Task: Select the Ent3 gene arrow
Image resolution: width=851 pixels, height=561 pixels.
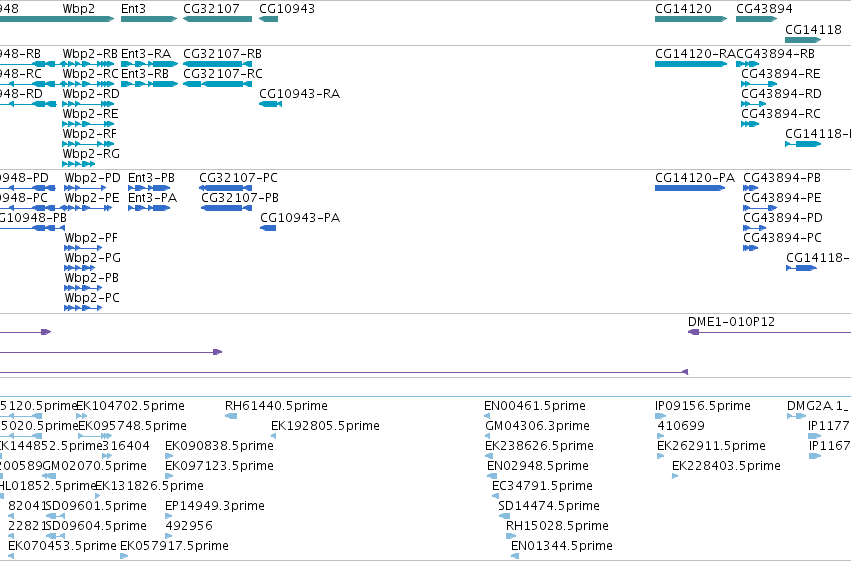Action: pyautogui.click(x=149, y=19)
